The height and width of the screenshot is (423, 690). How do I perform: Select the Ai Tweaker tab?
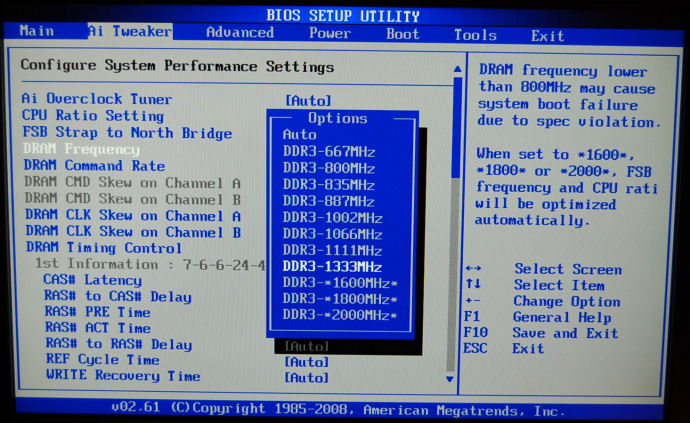(x=130, y=31)
